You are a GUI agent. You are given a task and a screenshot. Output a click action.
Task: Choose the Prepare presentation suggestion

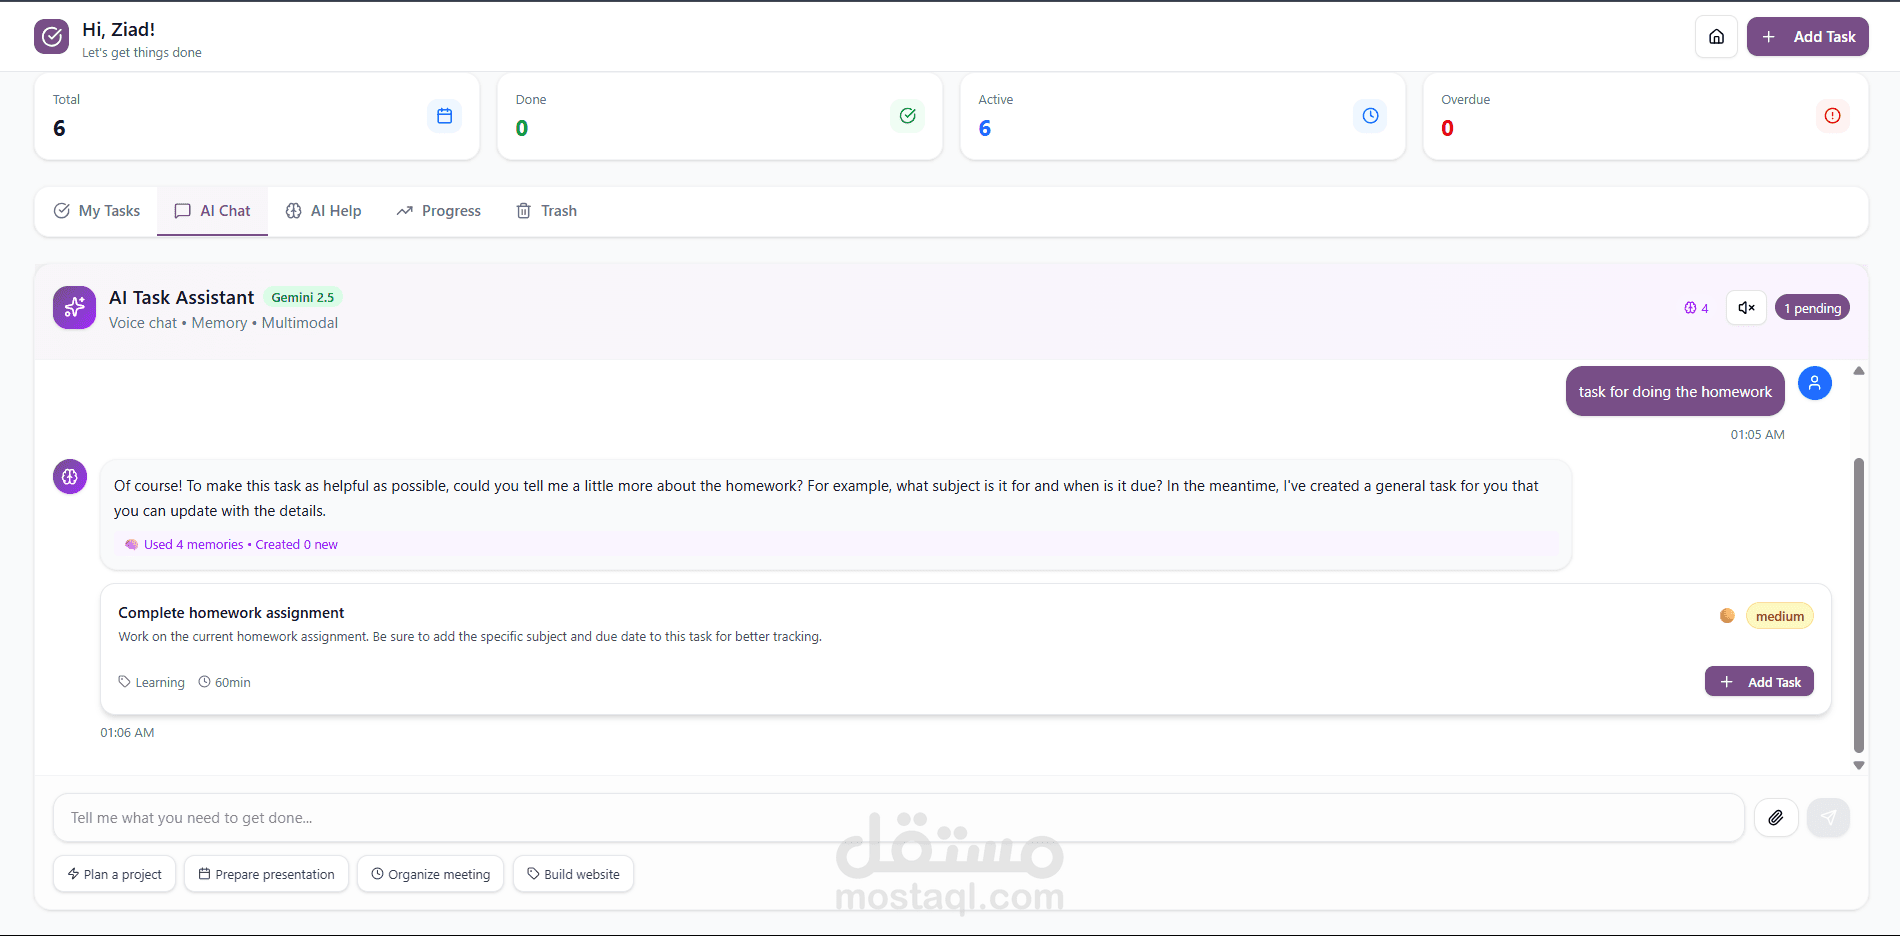[x=267, y=874]
